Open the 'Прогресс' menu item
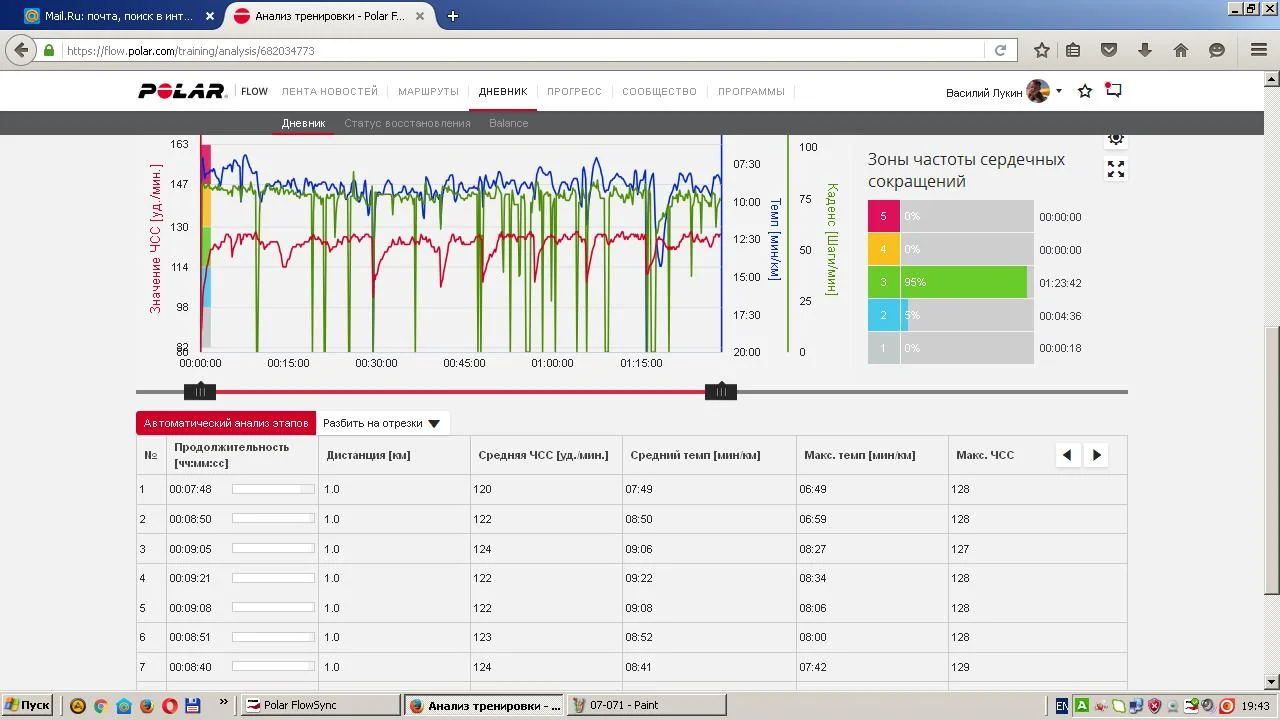The width and height of the screenshot is (1280, 720). pos(574,91)
